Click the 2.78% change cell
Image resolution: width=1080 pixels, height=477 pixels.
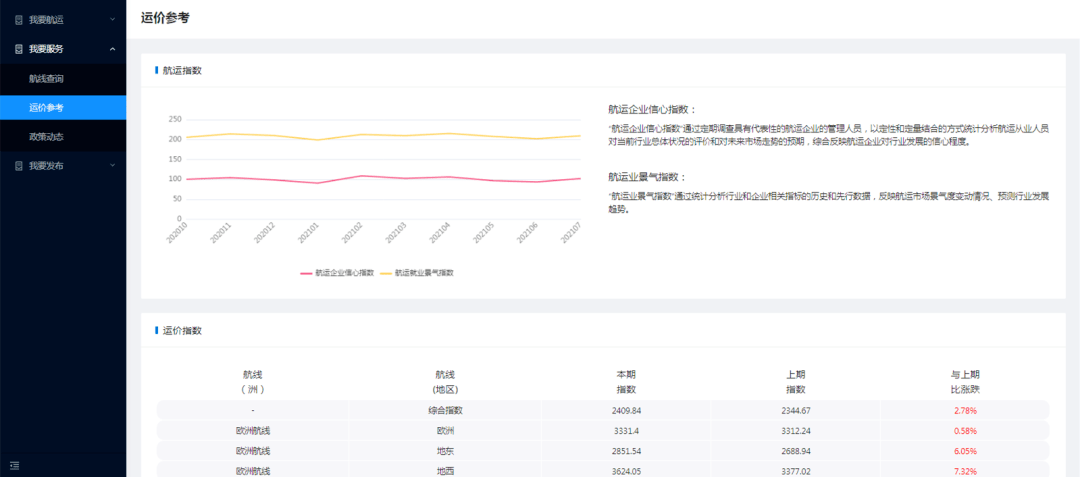point(965,411)
